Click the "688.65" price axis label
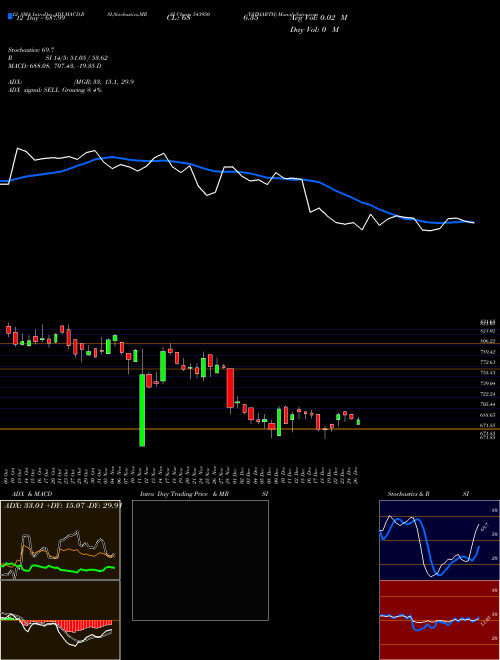 coord(487,415)
